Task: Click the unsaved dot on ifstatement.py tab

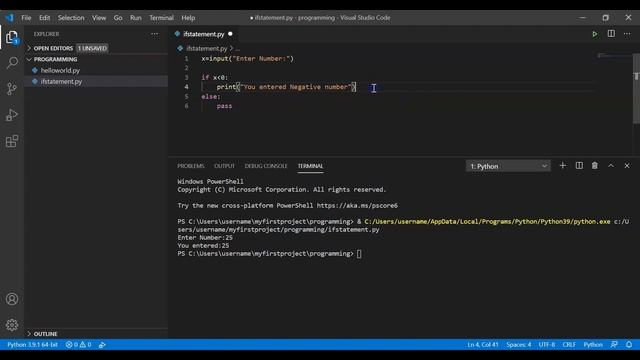Action: pyautogui.click(x=230, y=34)
